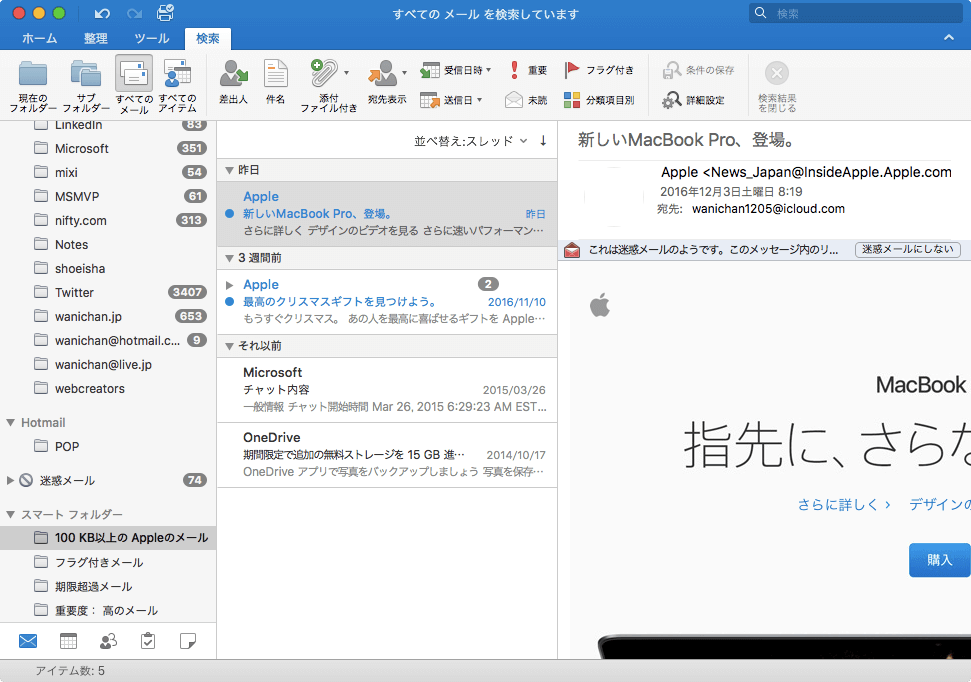The width and height of the screenshot is (971, 682).
Task: Expand Apple thread with 2 messages
Action: tap(230, 285)
